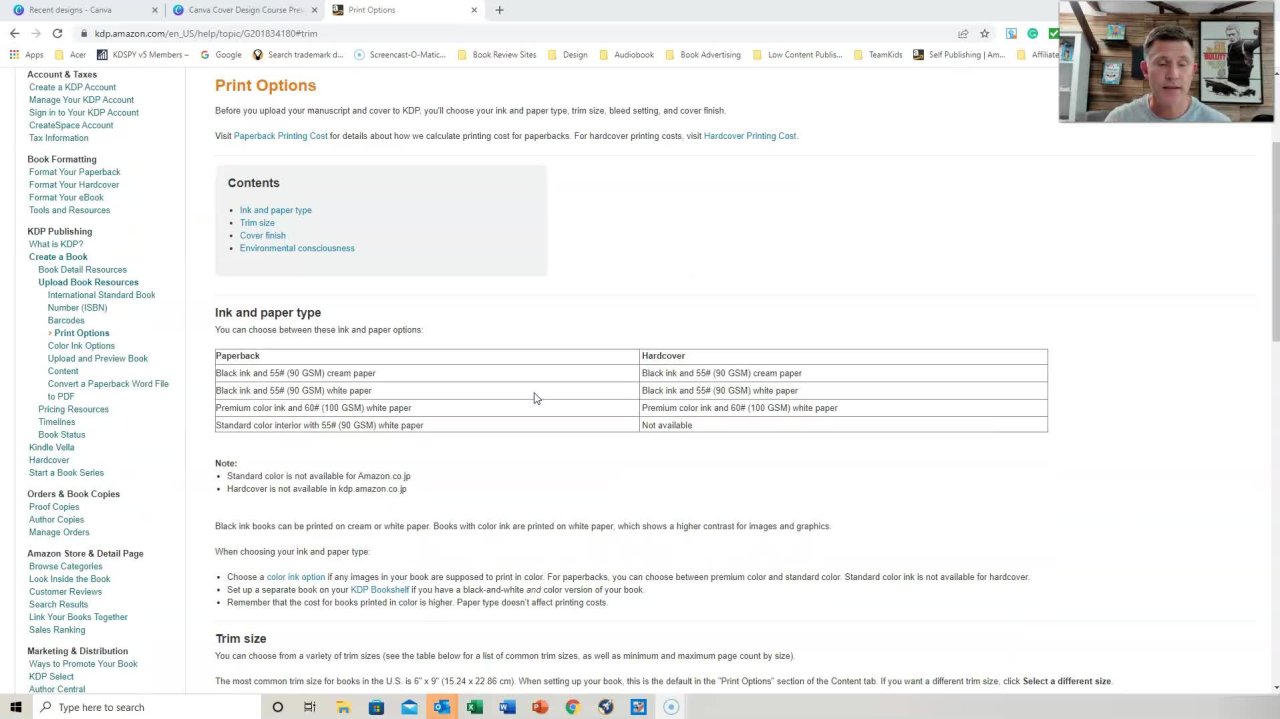Open Word from the taskbar
This screenshot has width=1280, height=719.
click(x=507, y=707)
